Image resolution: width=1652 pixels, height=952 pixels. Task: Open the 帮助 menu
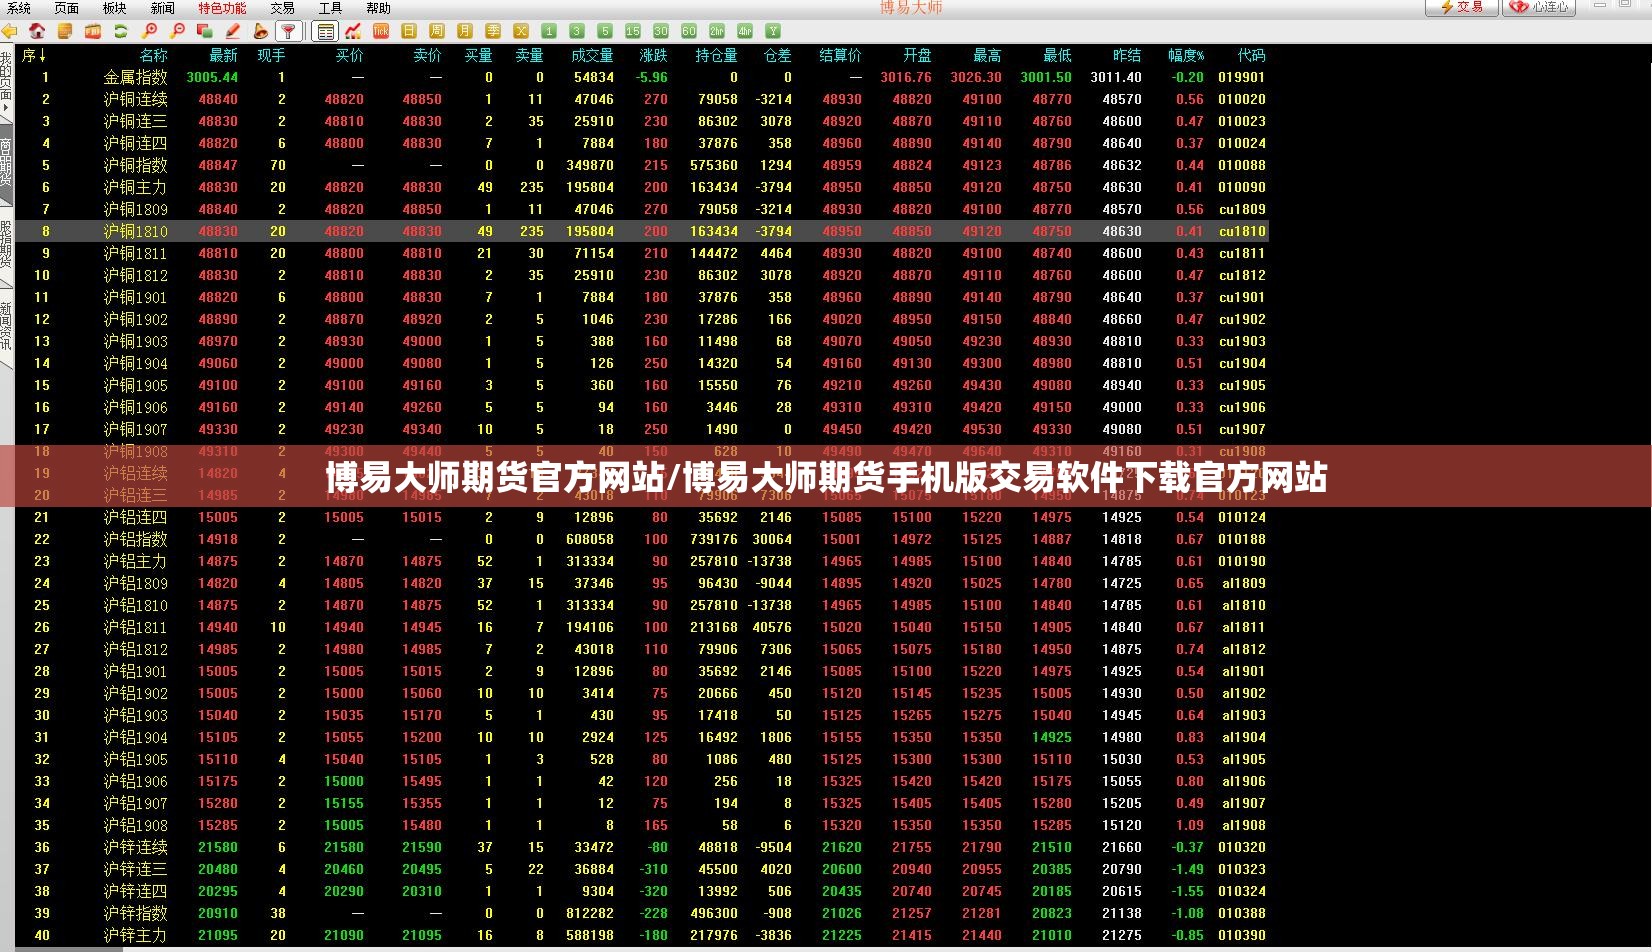click(x=378, y=8)
